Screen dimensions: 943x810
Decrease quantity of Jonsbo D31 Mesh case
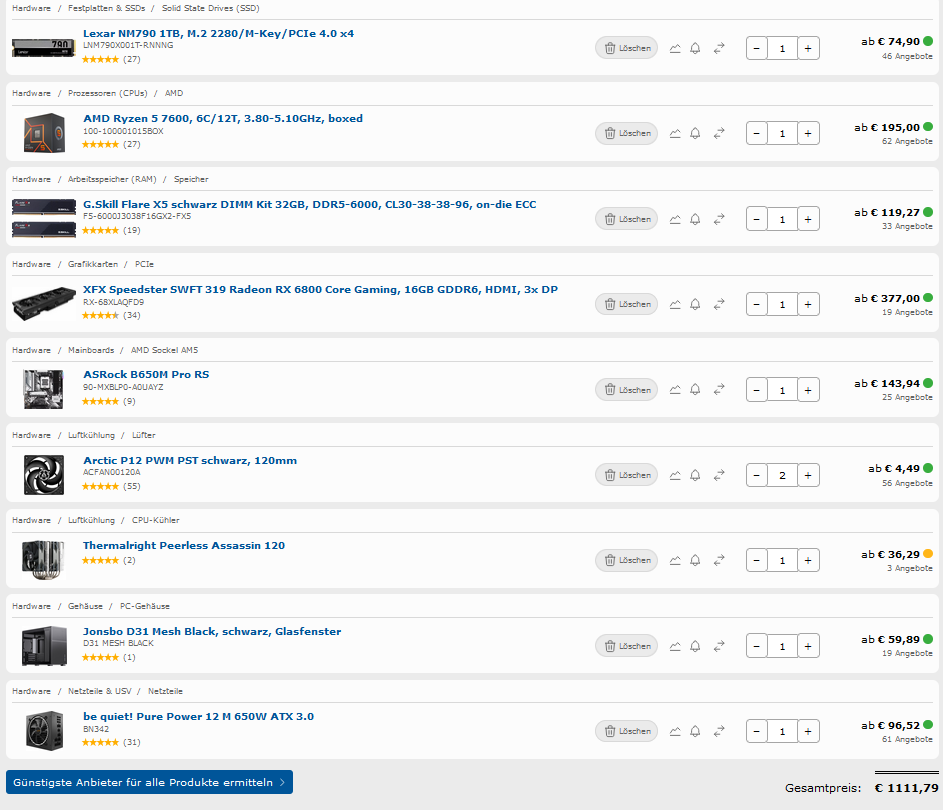(757, 646)
